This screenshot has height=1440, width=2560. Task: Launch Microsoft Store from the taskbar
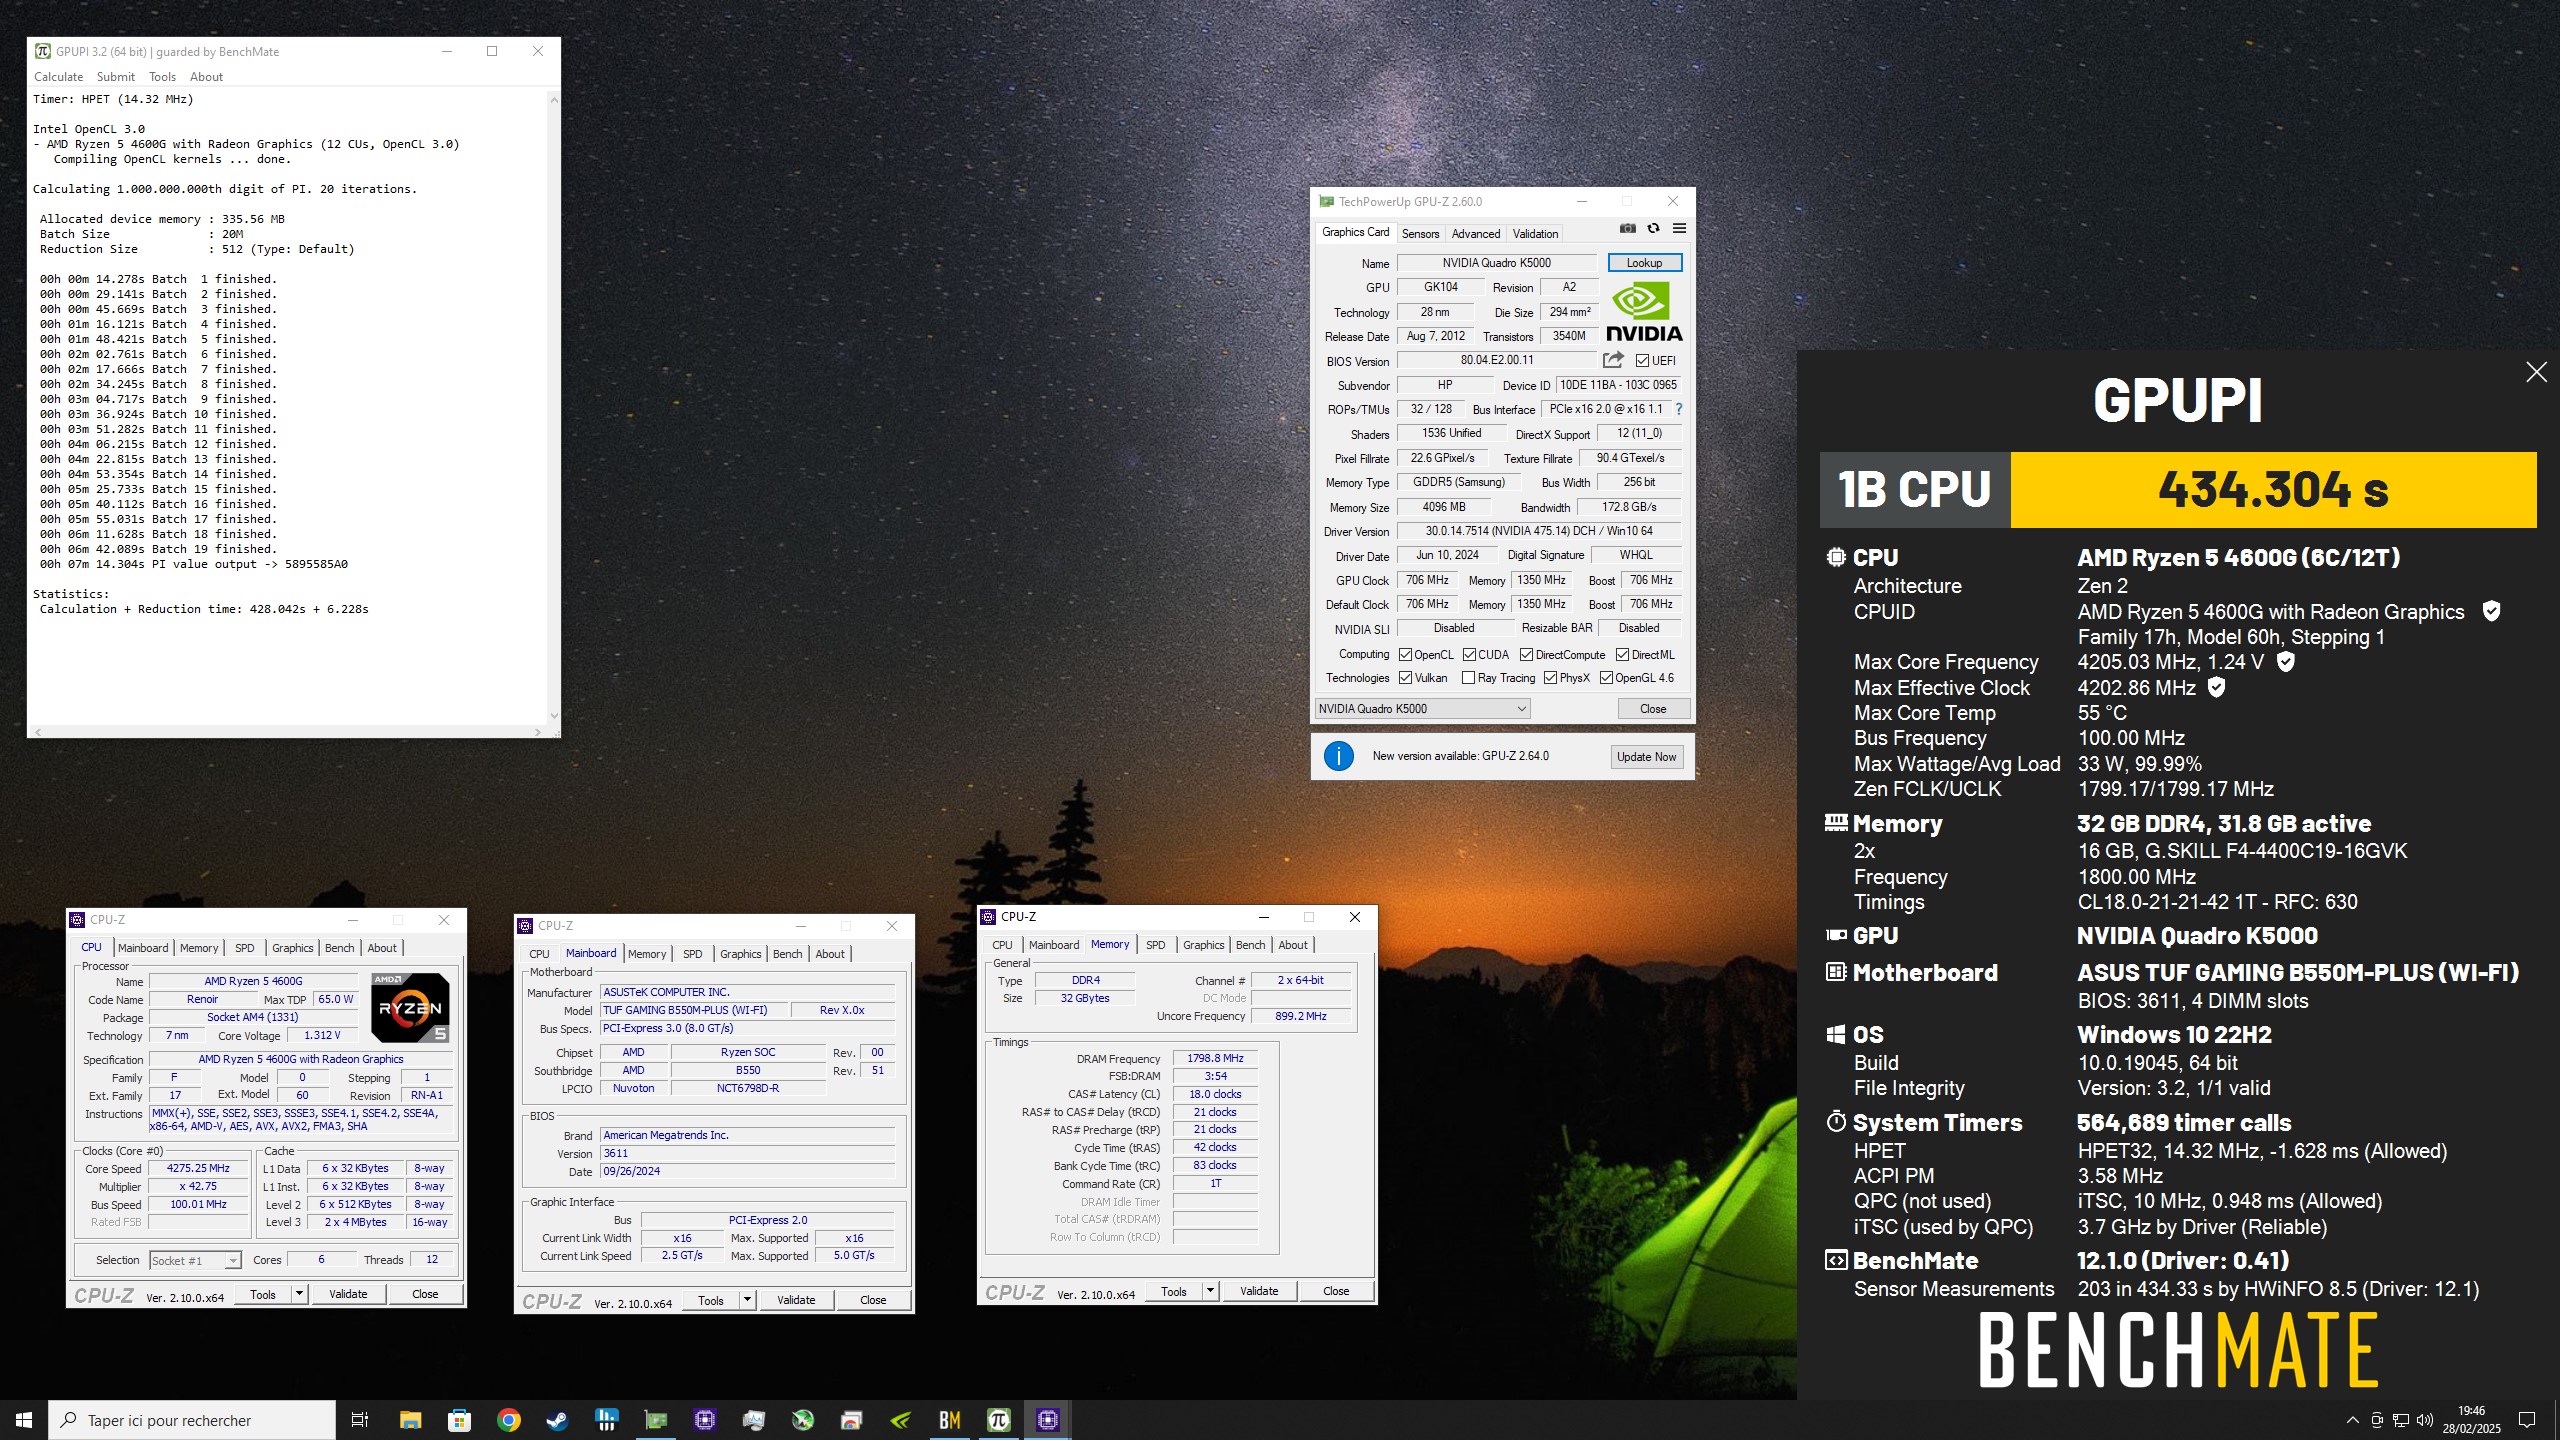click(x=459, y=1420)
